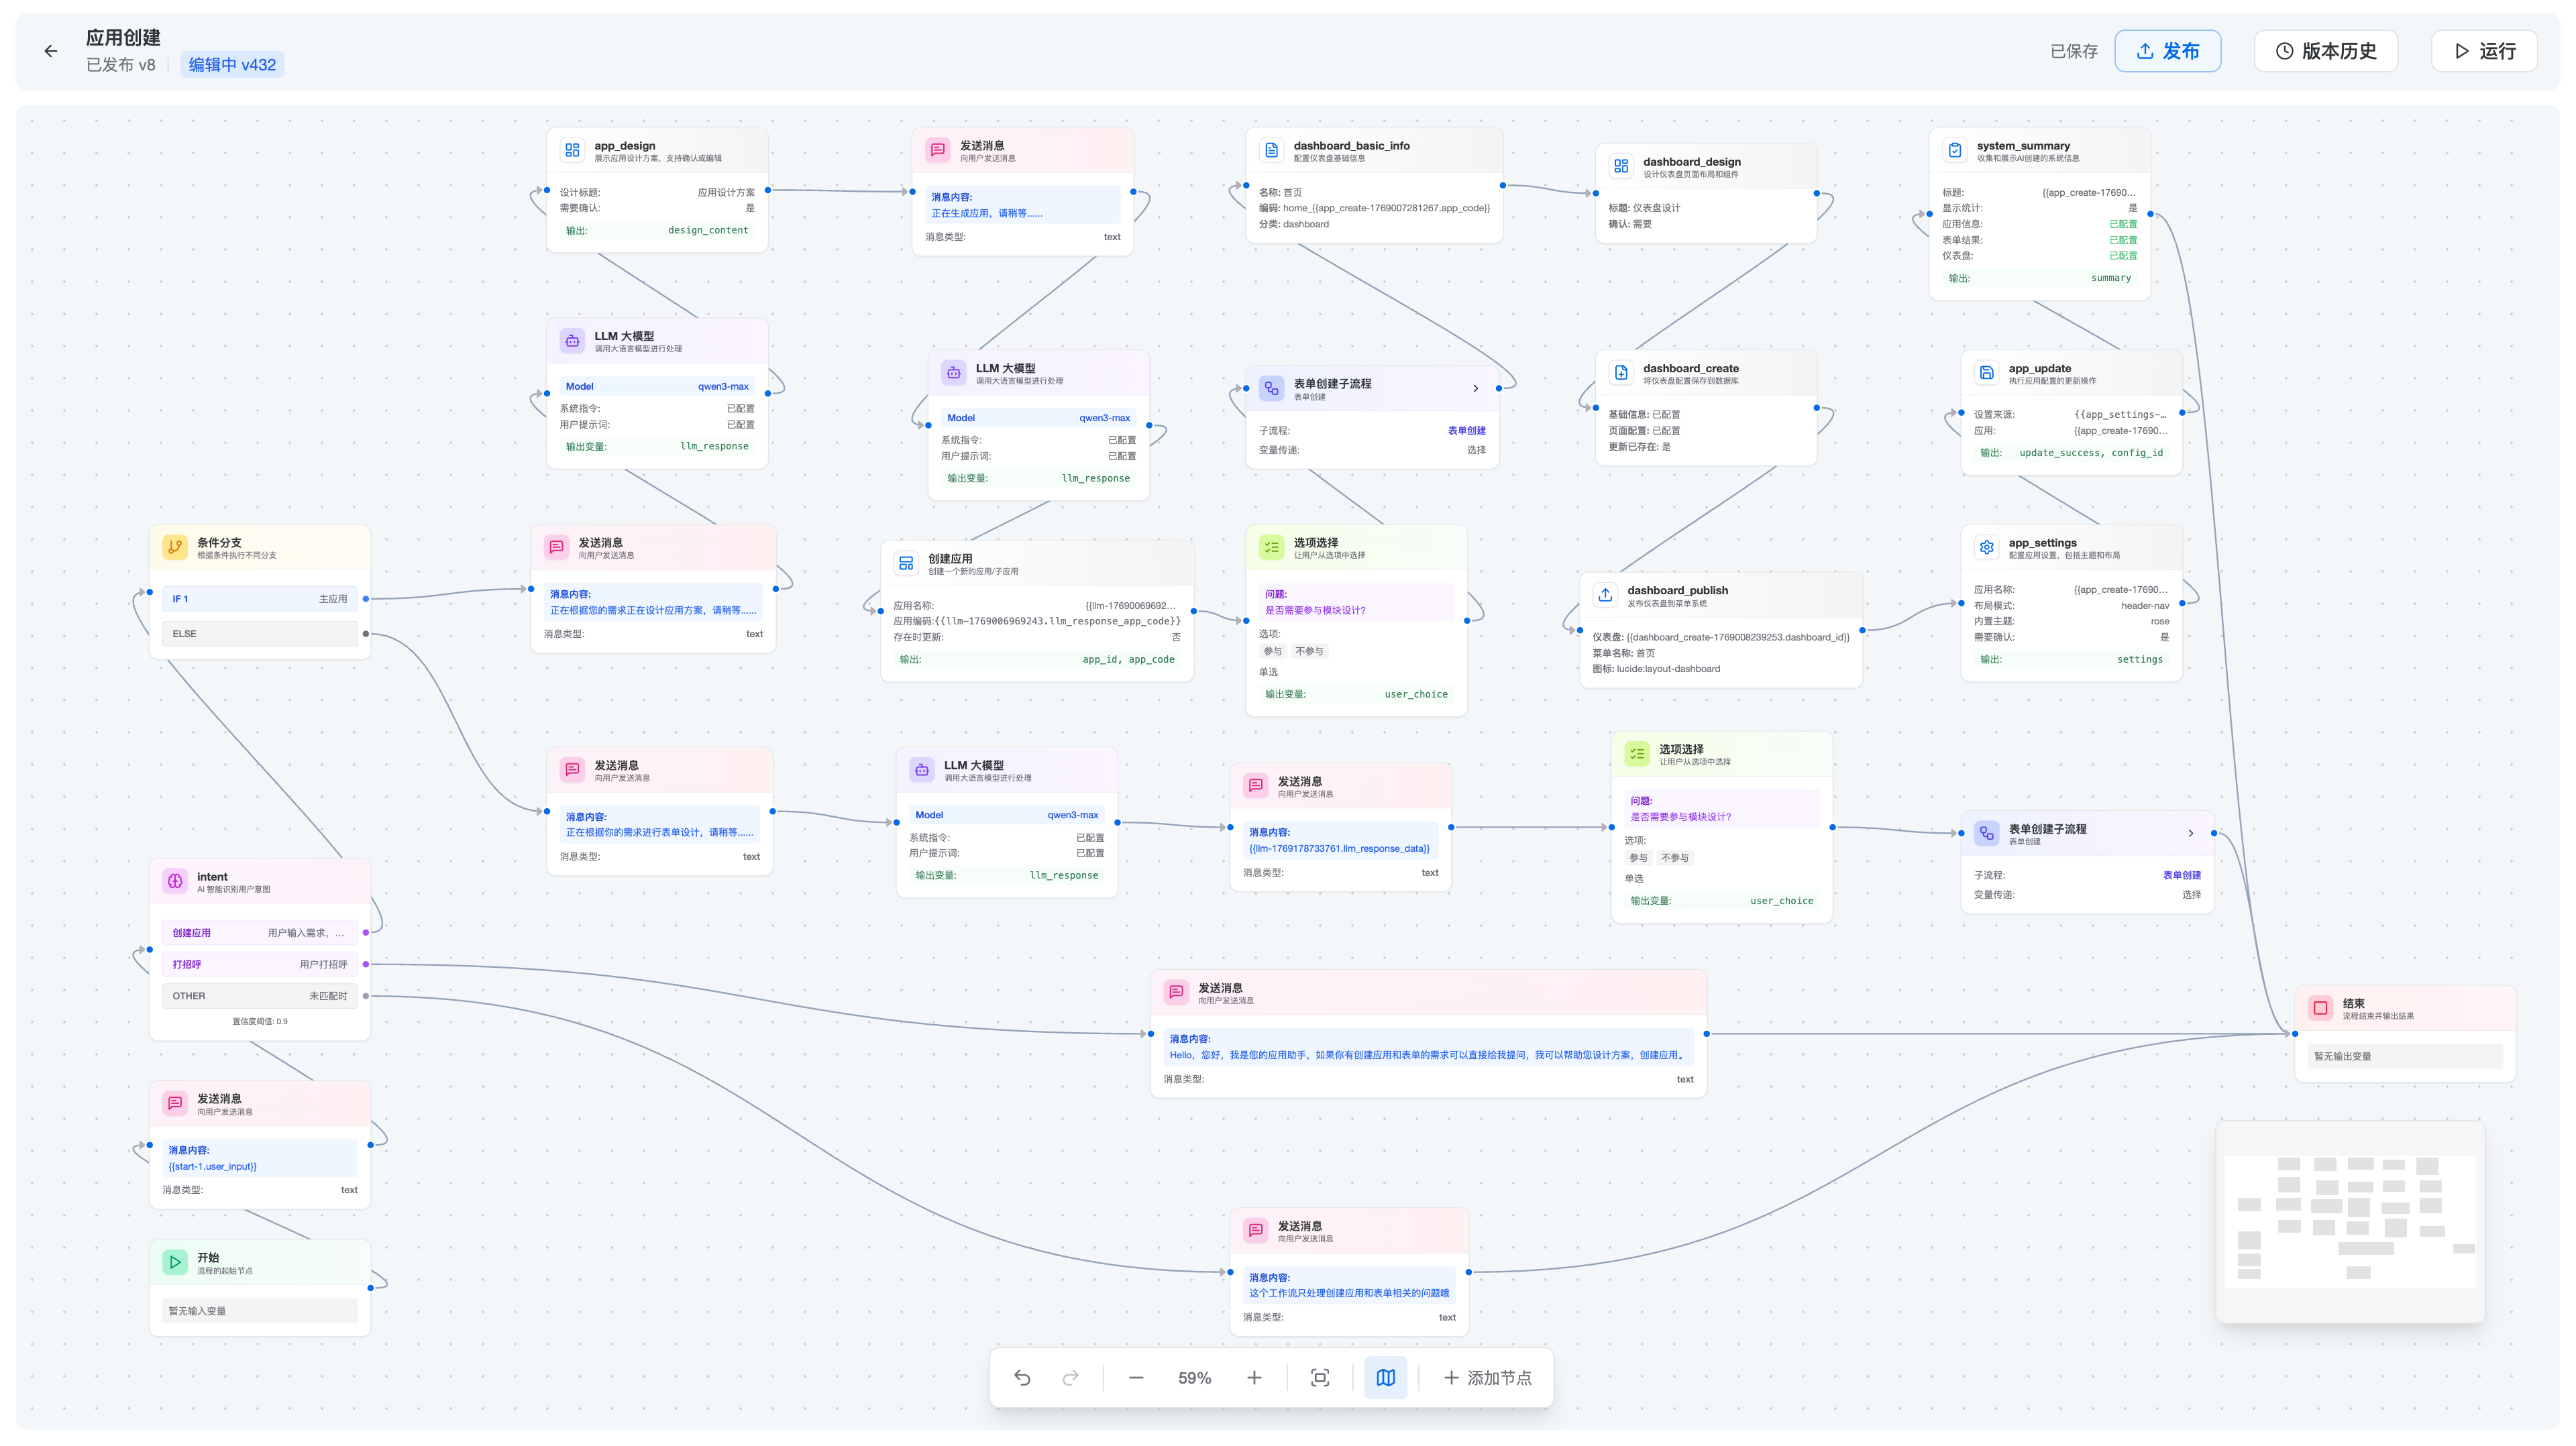Click the zoom out minus icon
Screen dimensions: 2576x1446
click(x=1136, y=1377)
